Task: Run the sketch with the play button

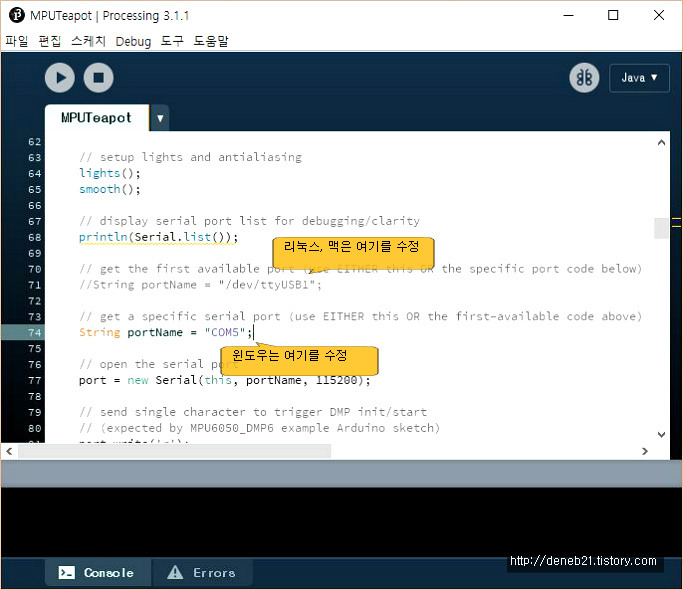Action: pos(60,78)
